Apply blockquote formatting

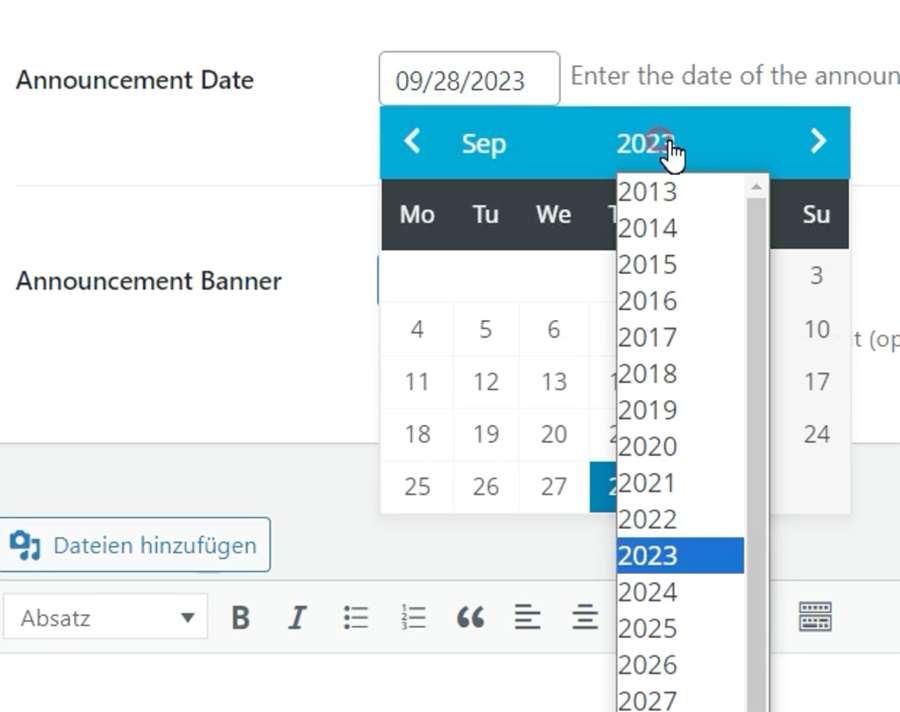[470, 618]
